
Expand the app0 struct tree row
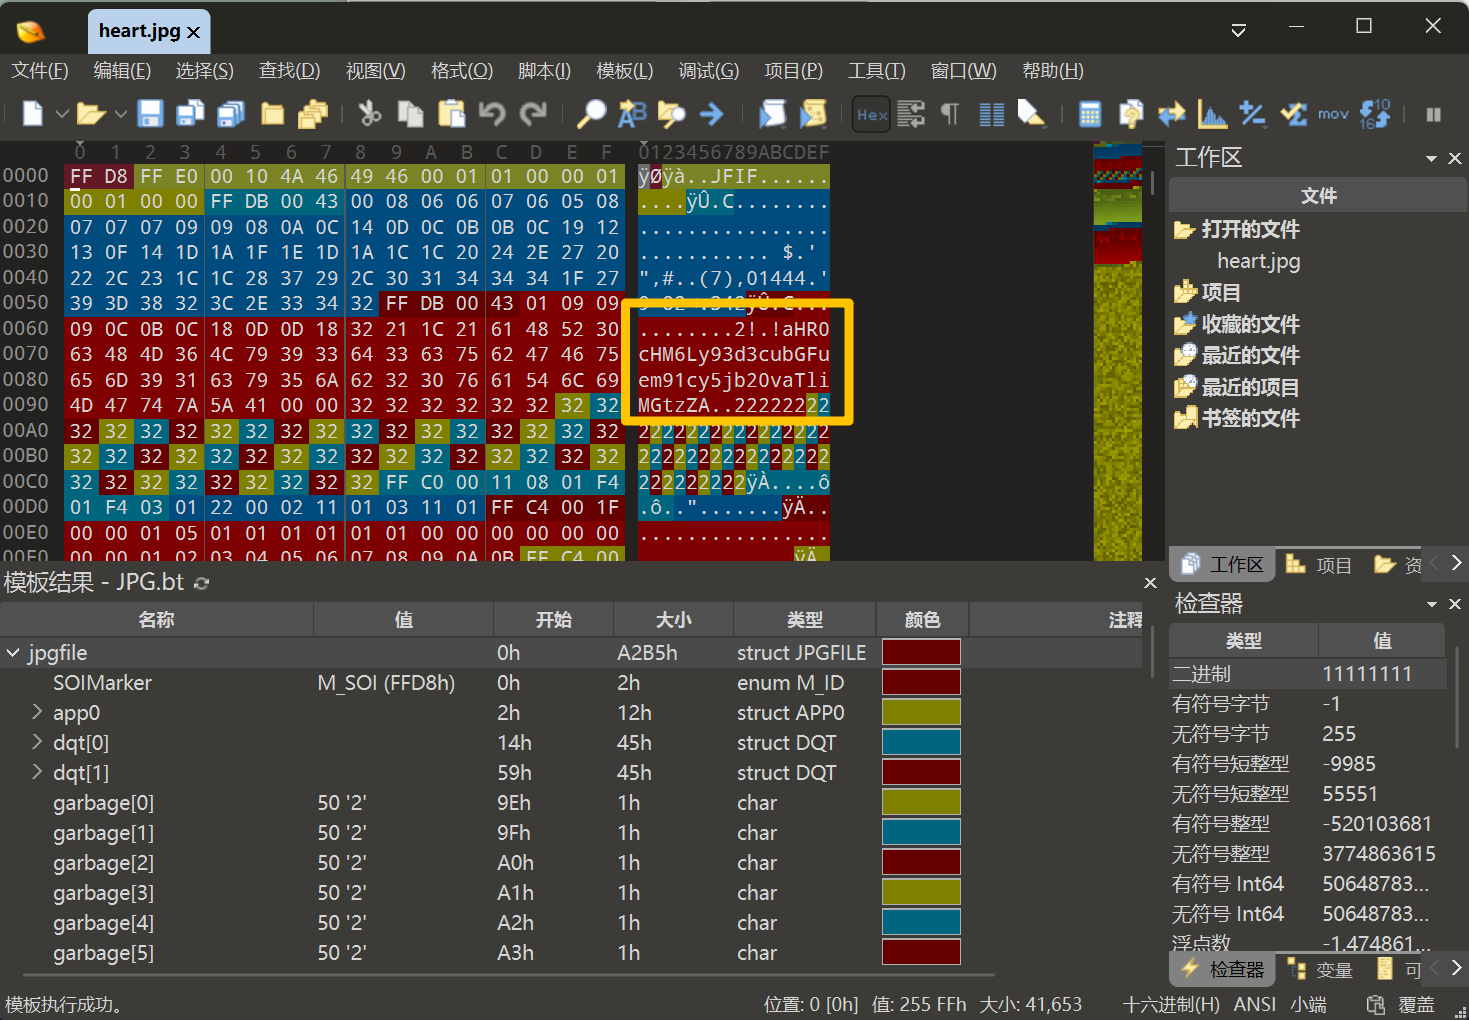click(x=37, y=712)
